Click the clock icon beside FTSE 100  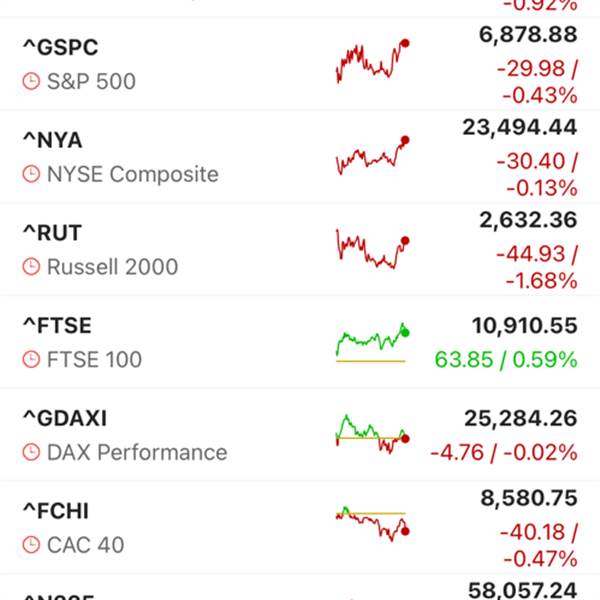32,360
